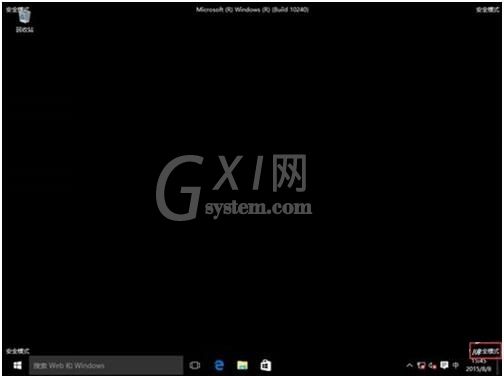The image size is (504, 376).
Task: Open Task View from the taskbar
Action: [195, 366]
